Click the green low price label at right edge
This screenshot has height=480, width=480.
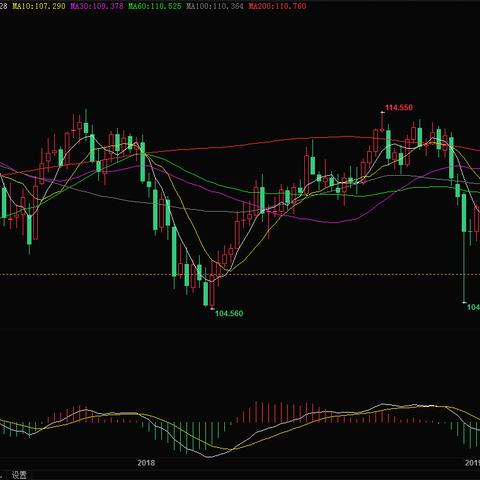(473, 307)
